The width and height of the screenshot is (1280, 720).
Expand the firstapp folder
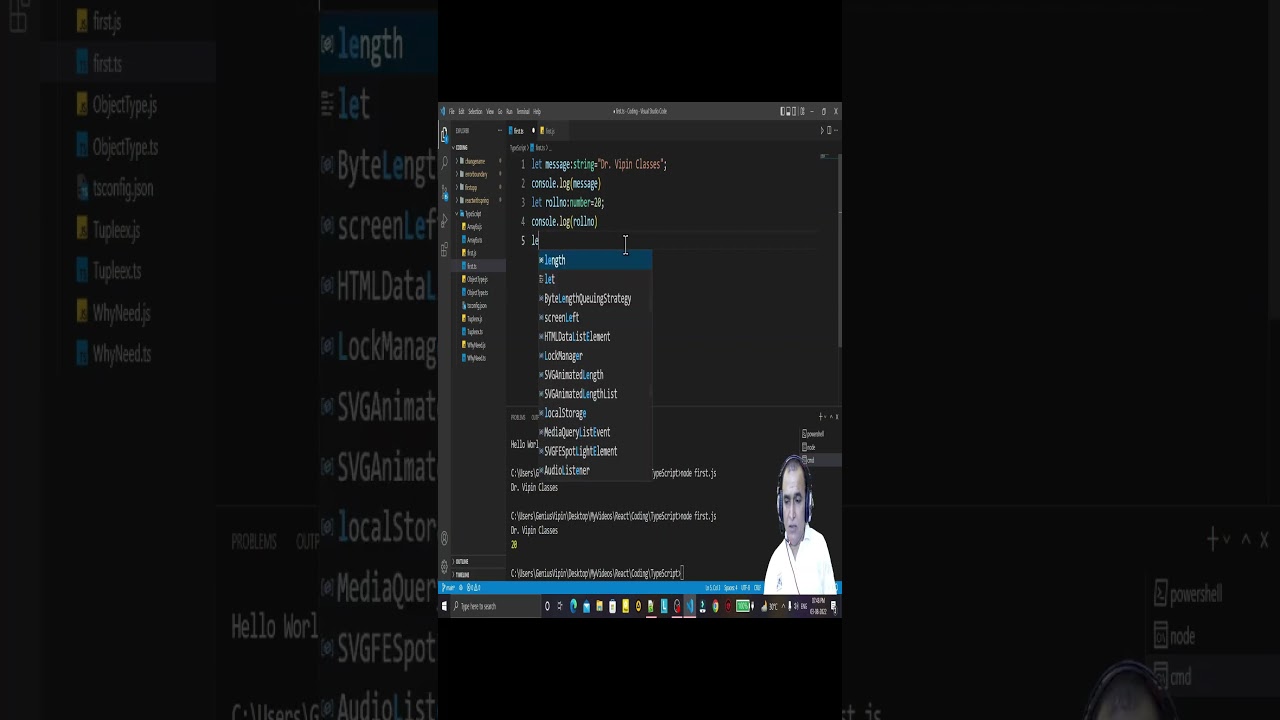point(480,187)
